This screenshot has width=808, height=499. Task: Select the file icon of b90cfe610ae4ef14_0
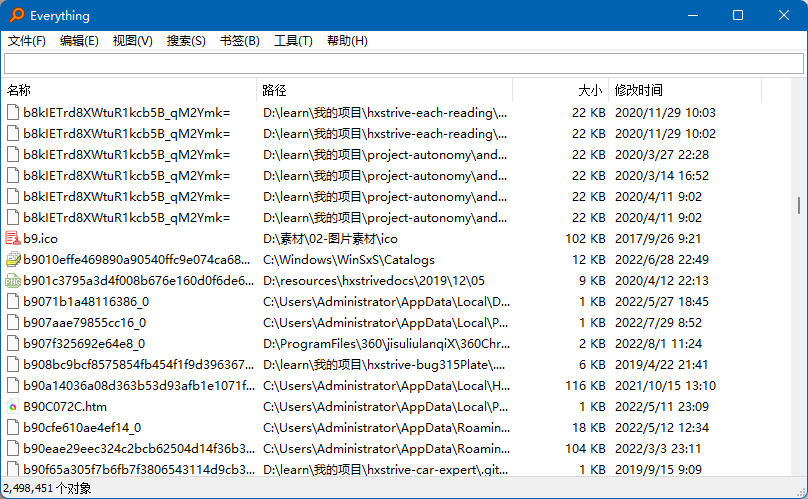point(13,427)
